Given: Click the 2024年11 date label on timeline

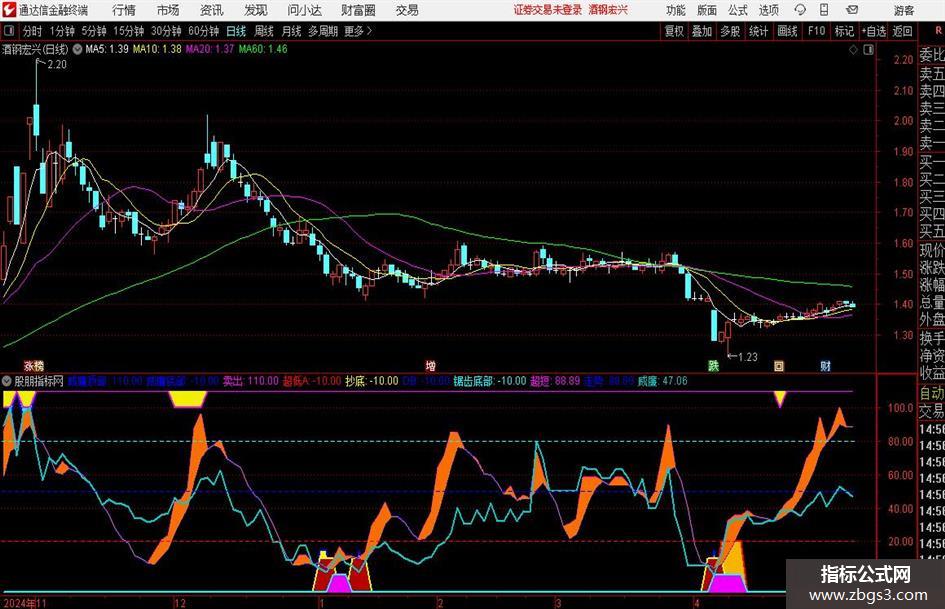Looking at the screenshot, I should point(25,602).
